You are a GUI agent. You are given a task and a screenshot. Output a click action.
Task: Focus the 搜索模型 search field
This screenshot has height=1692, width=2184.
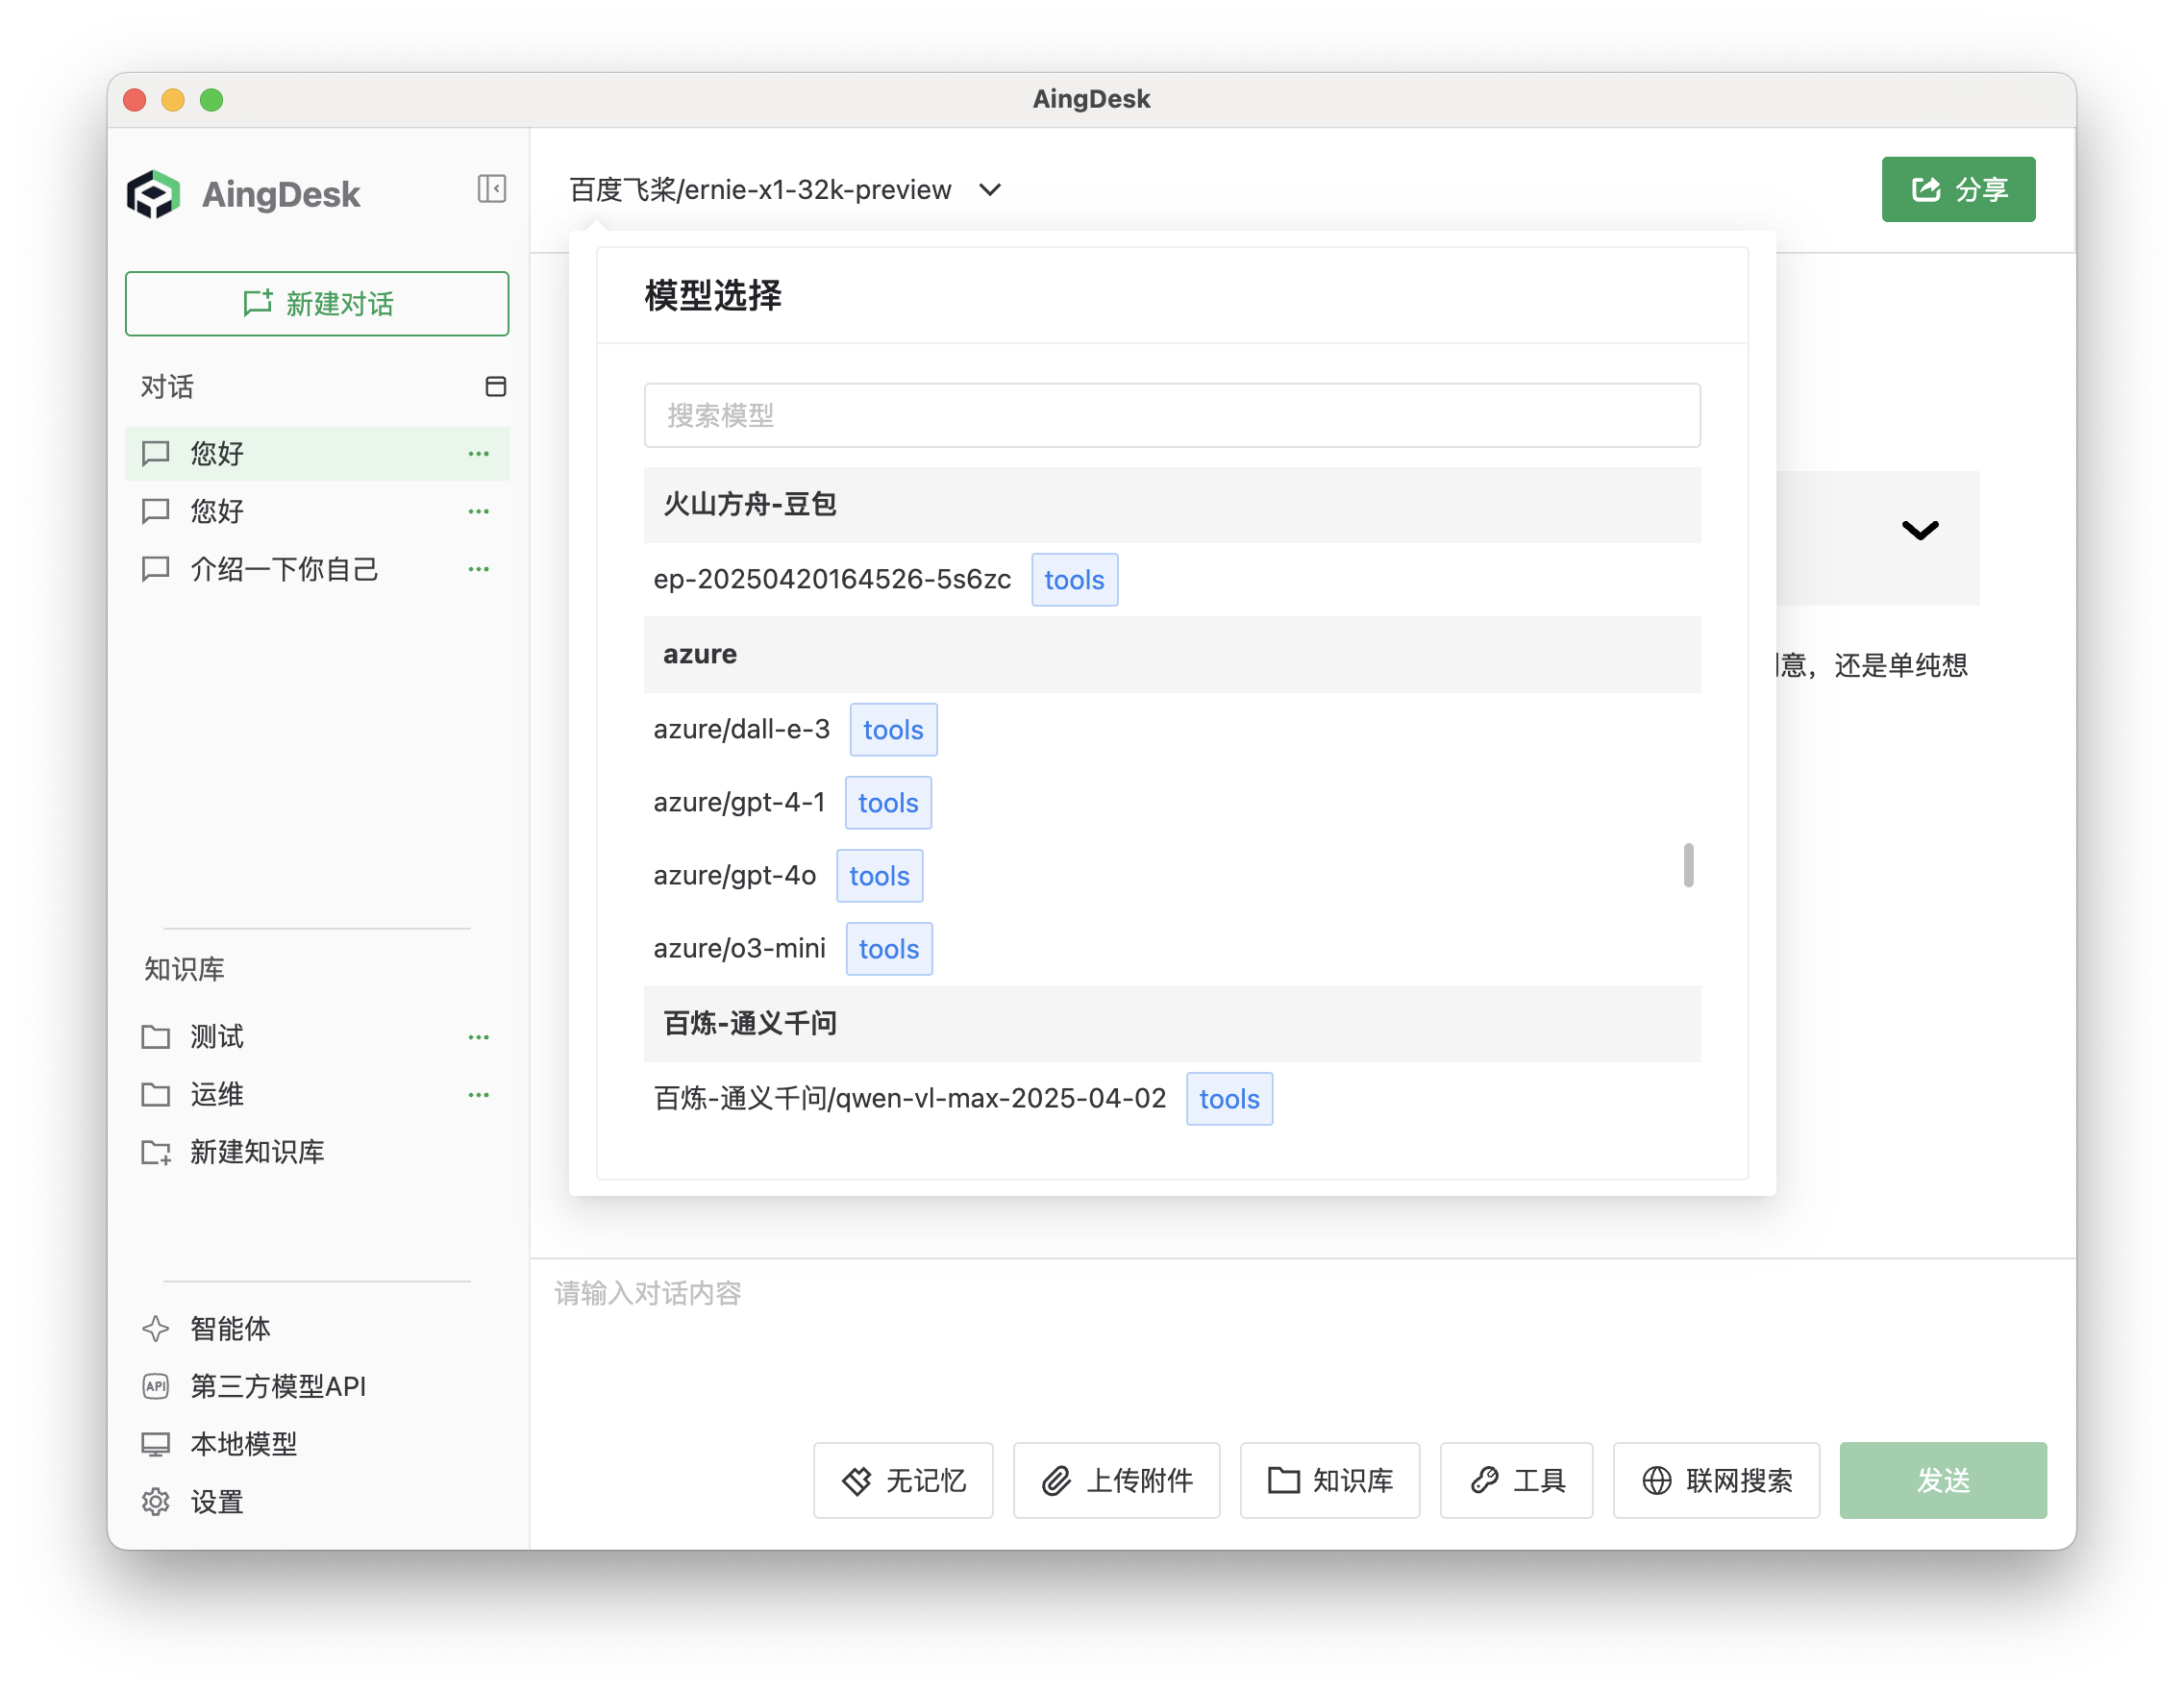coord(1171,416)
